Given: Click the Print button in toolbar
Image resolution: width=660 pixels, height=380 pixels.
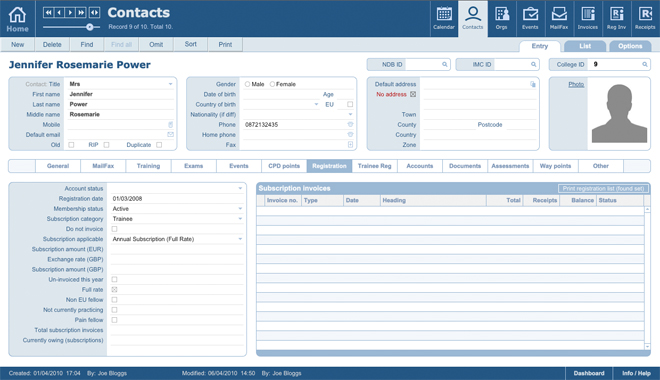Looking at the screenshot, I should [x=225, y=45].
